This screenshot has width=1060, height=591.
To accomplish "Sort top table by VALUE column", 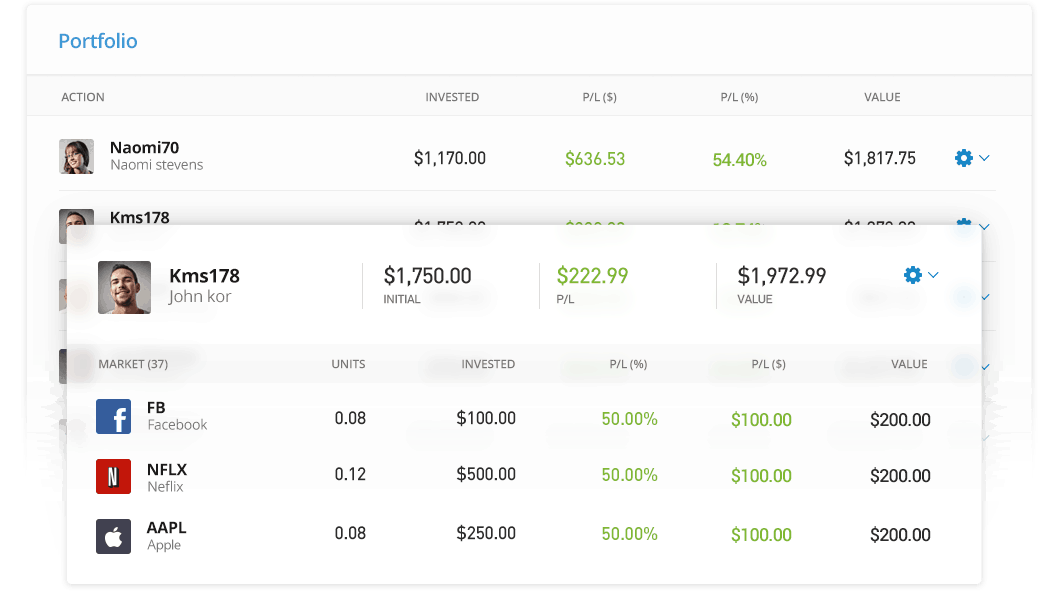I will pos(882,97).
